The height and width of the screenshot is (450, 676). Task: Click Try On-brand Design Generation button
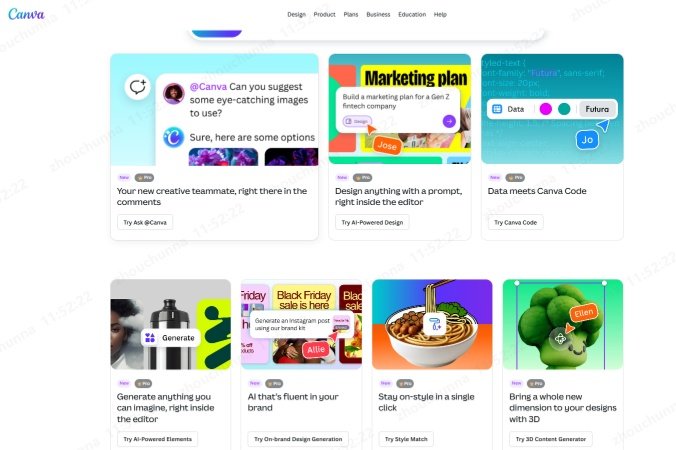pos(298,439)
